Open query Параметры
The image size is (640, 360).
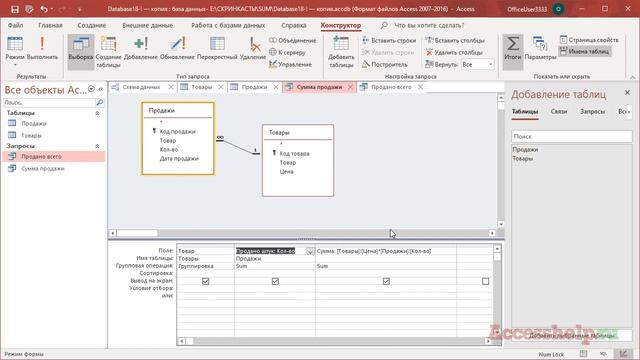[x=540, y=48]
